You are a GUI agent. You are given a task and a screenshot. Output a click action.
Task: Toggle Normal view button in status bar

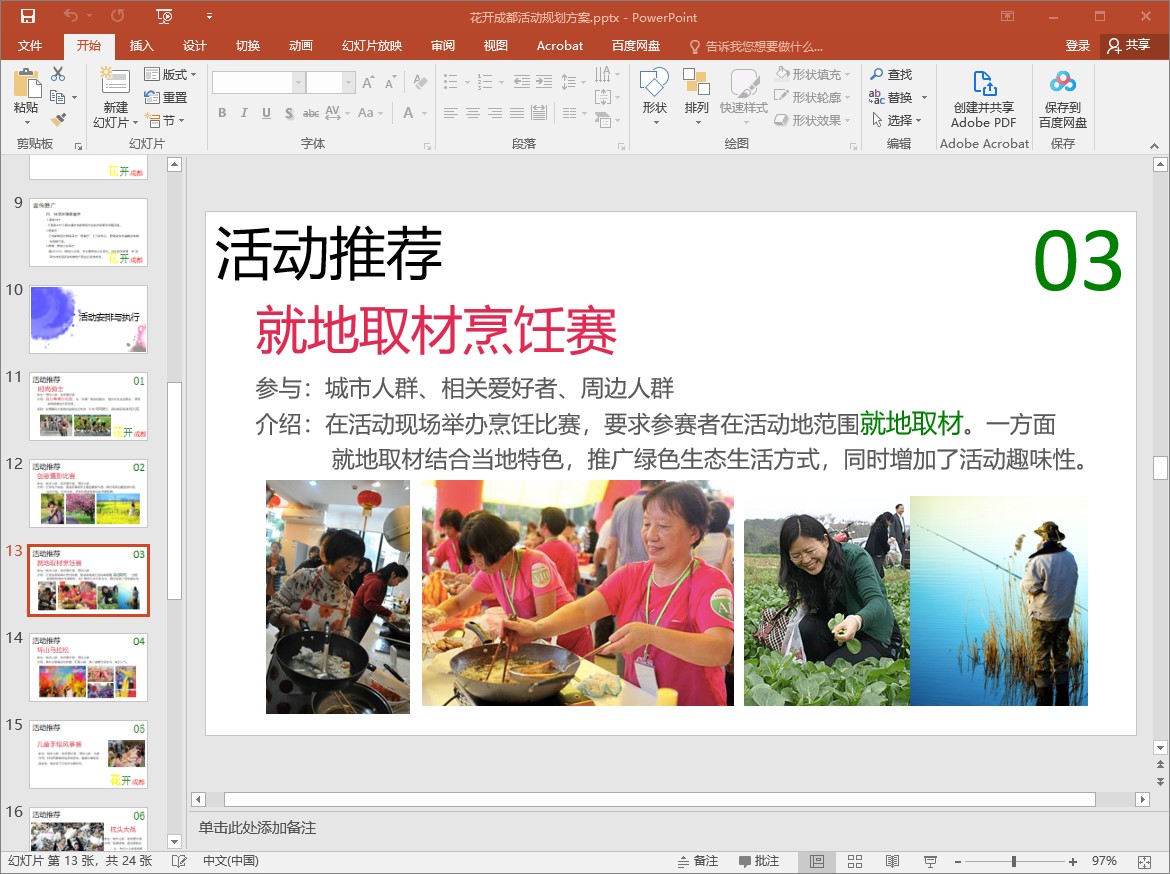click(x=817, y=861)
